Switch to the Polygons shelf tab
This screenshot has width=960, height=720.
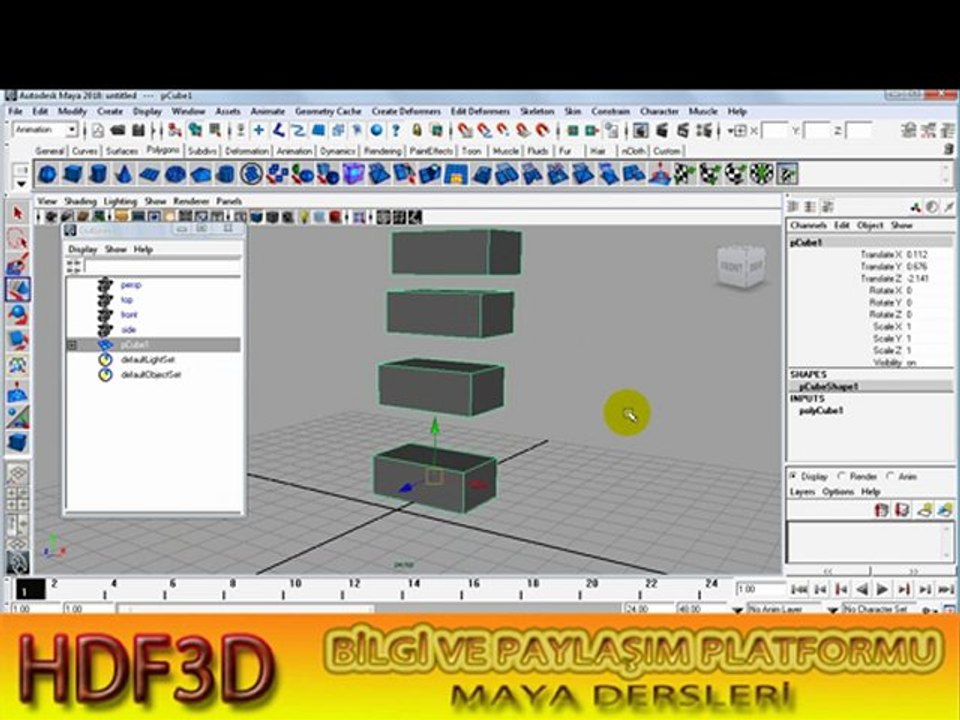[162, 150]
